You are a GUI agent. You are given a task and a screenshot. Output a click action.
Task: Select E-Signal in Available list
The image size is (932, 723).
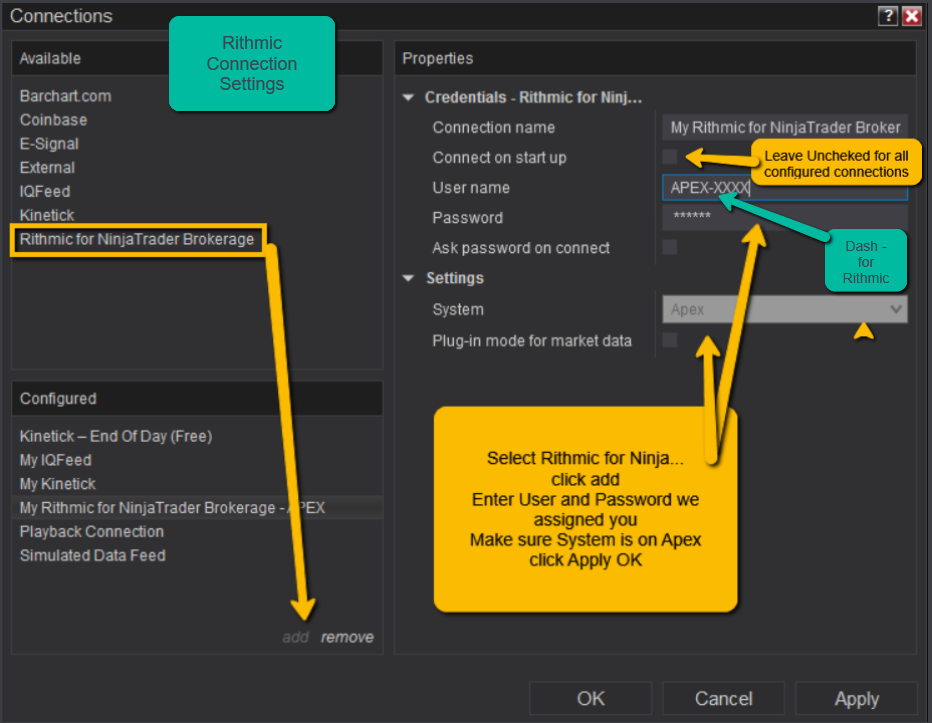point(49,144)
